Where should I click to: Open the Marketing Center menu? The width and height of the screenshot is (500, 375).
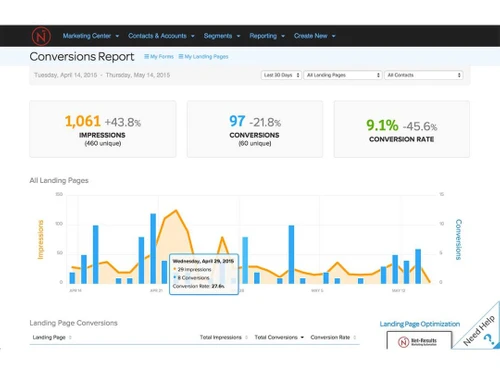tap(91, 36)
